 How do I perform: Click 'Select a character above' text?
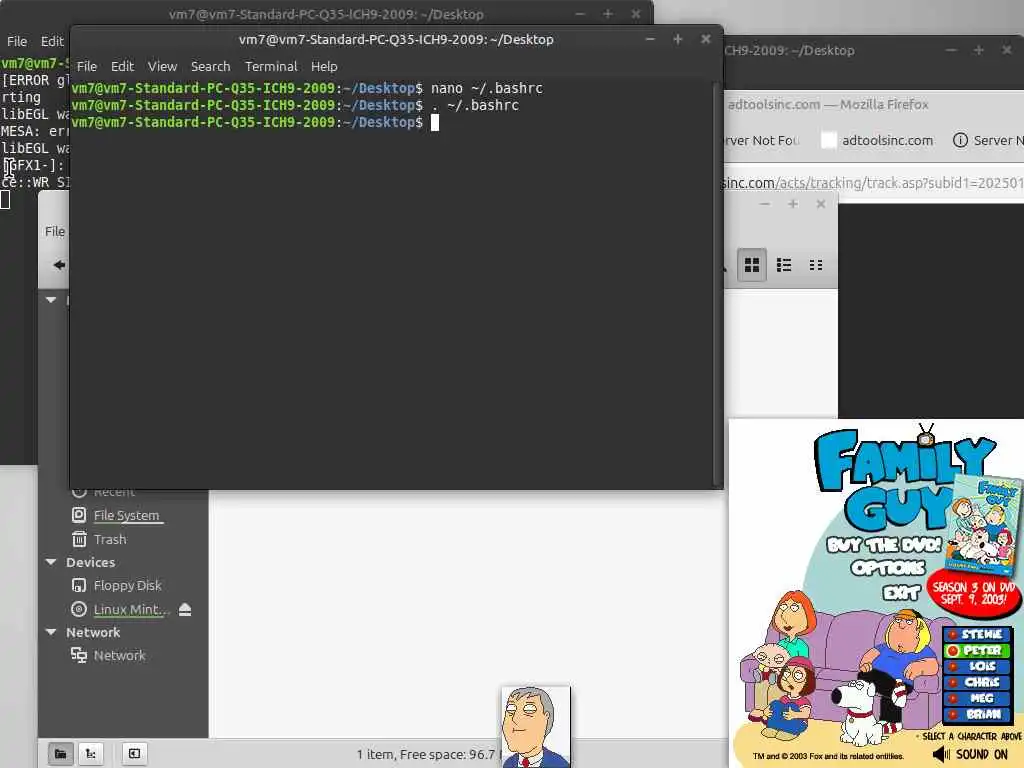pyautogui.click(x=970, y=736)
